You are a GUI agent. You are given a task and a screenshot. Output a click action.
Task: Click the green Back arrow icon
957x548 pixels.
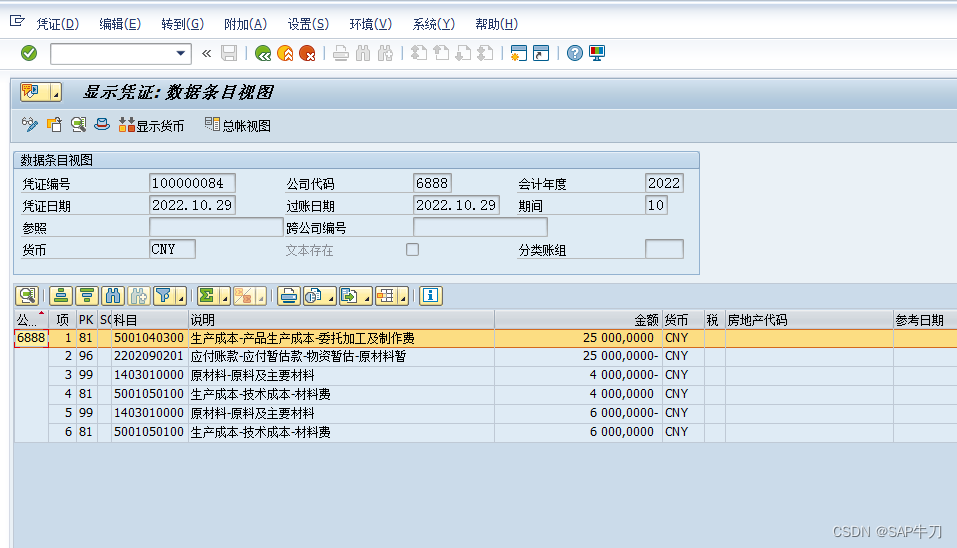tap(263, 53)
